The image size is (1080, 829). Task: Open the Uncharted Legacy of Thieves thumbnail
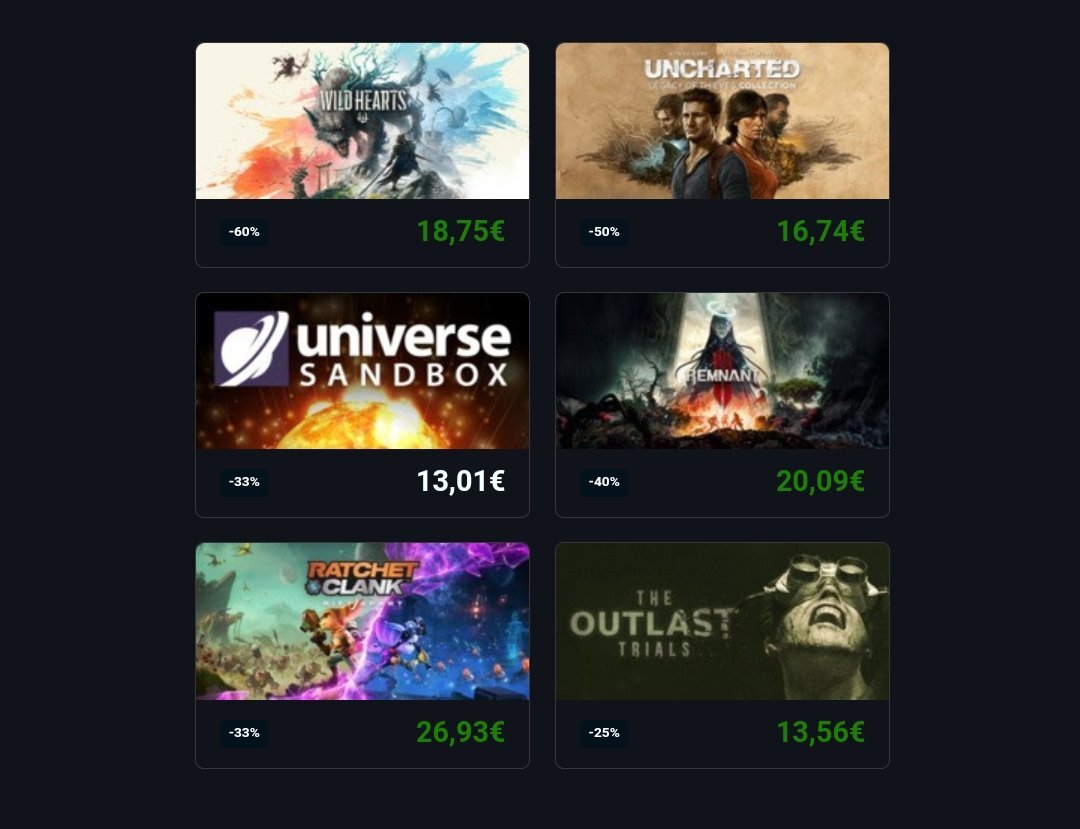tap(722, 121)
